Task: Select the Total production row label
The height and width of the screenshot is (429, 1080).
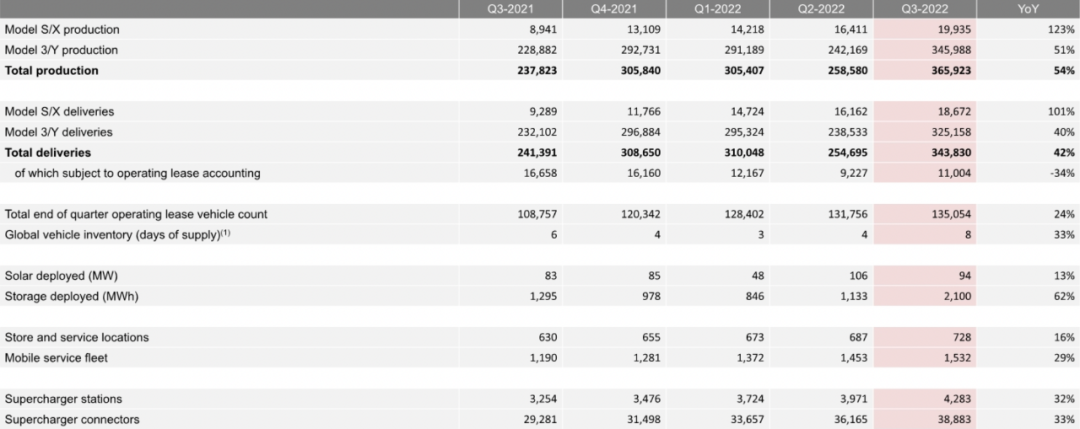Action: coord(52,71)
